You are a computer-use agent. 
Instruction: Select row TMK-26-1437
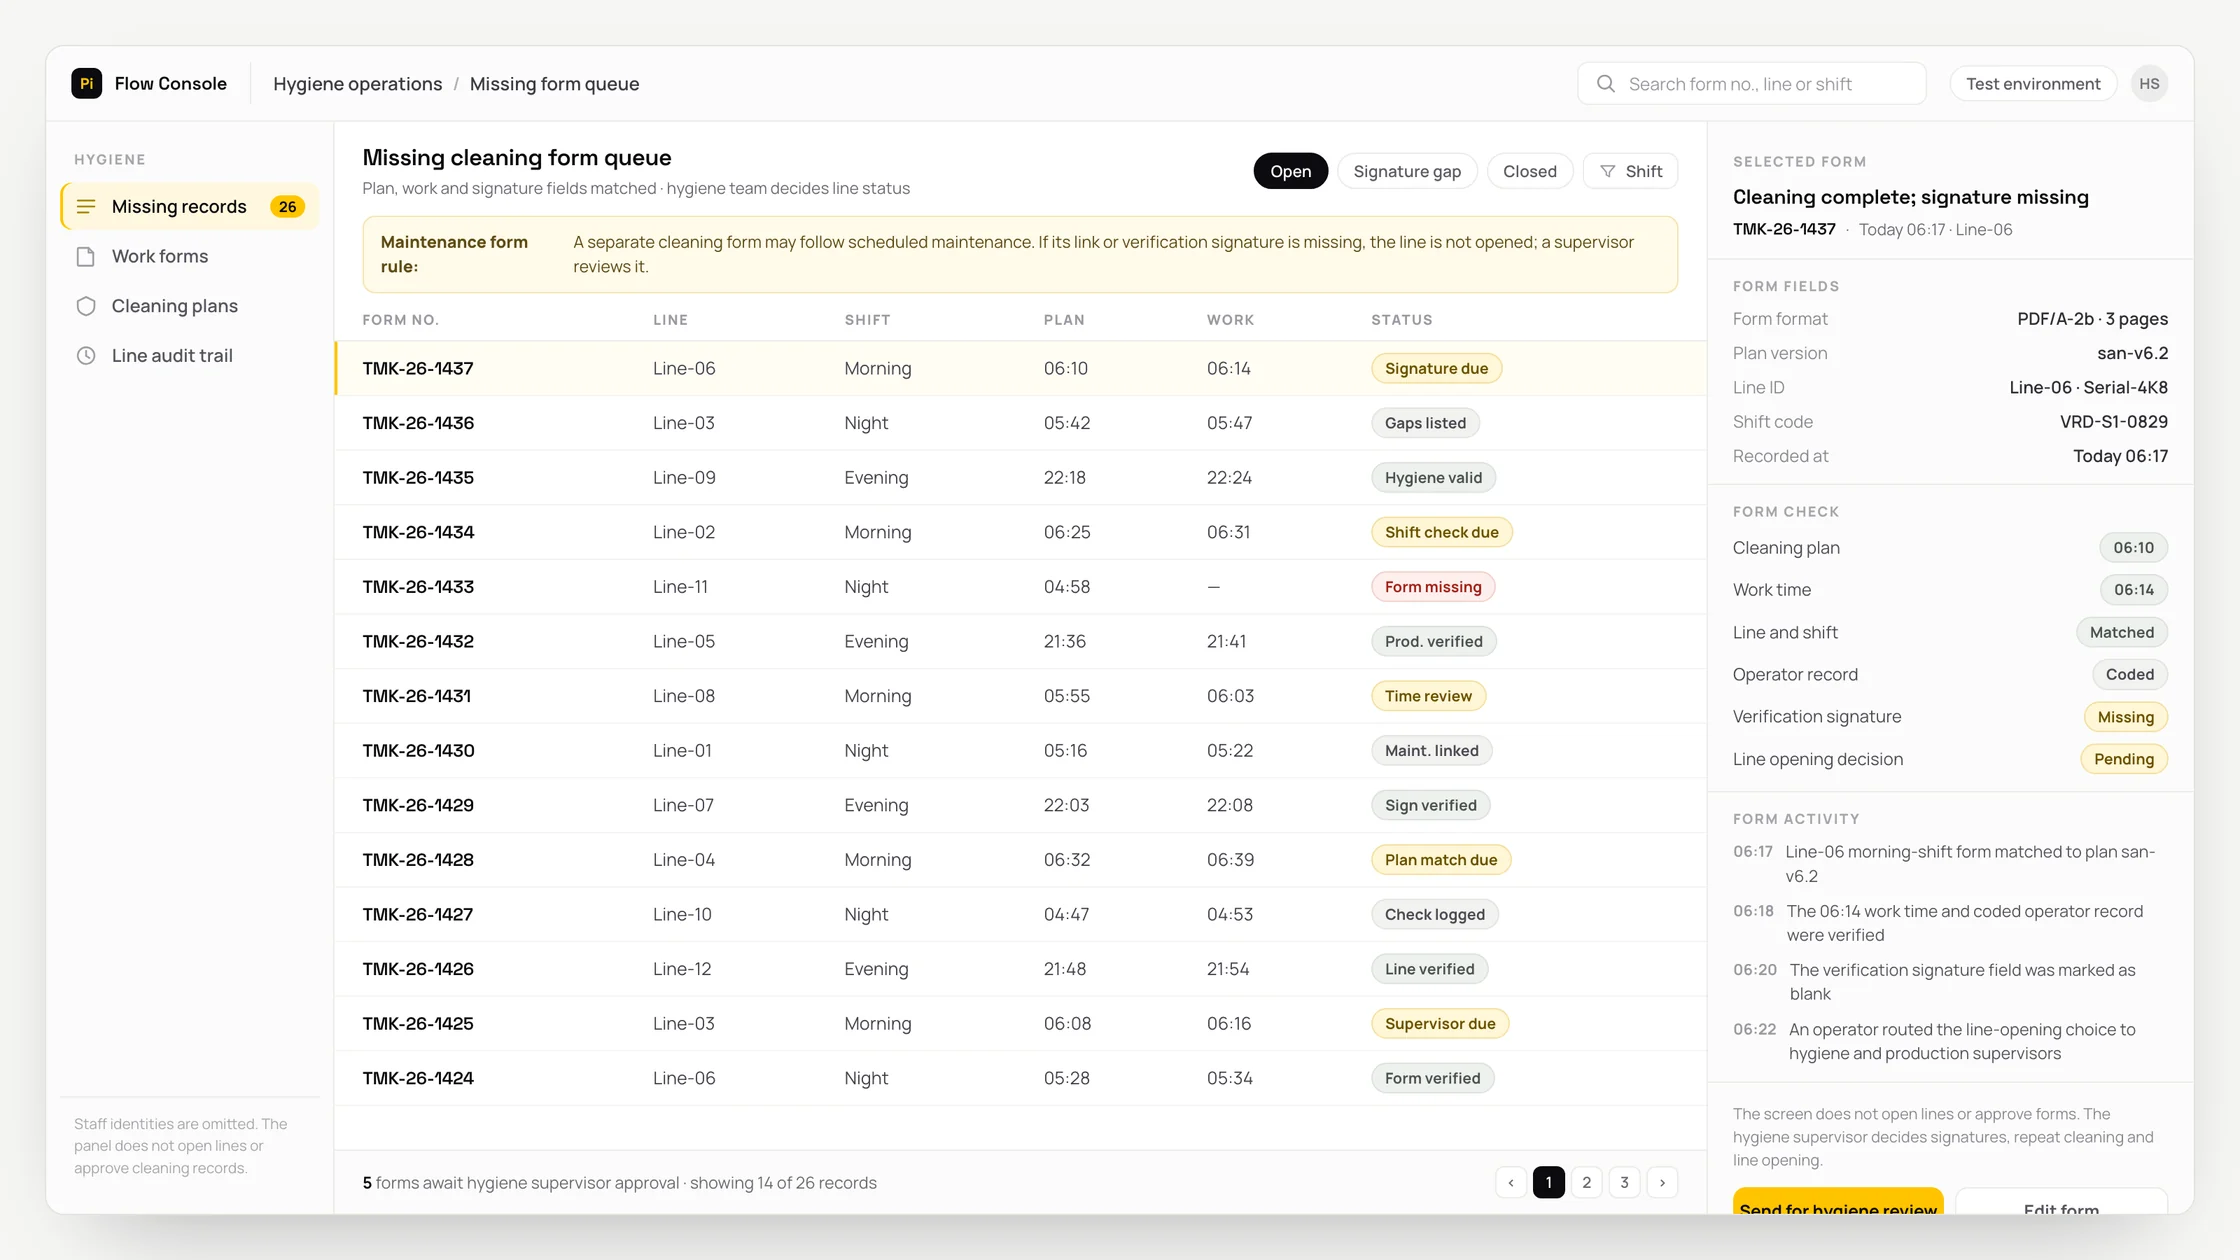pos(1020,368)
